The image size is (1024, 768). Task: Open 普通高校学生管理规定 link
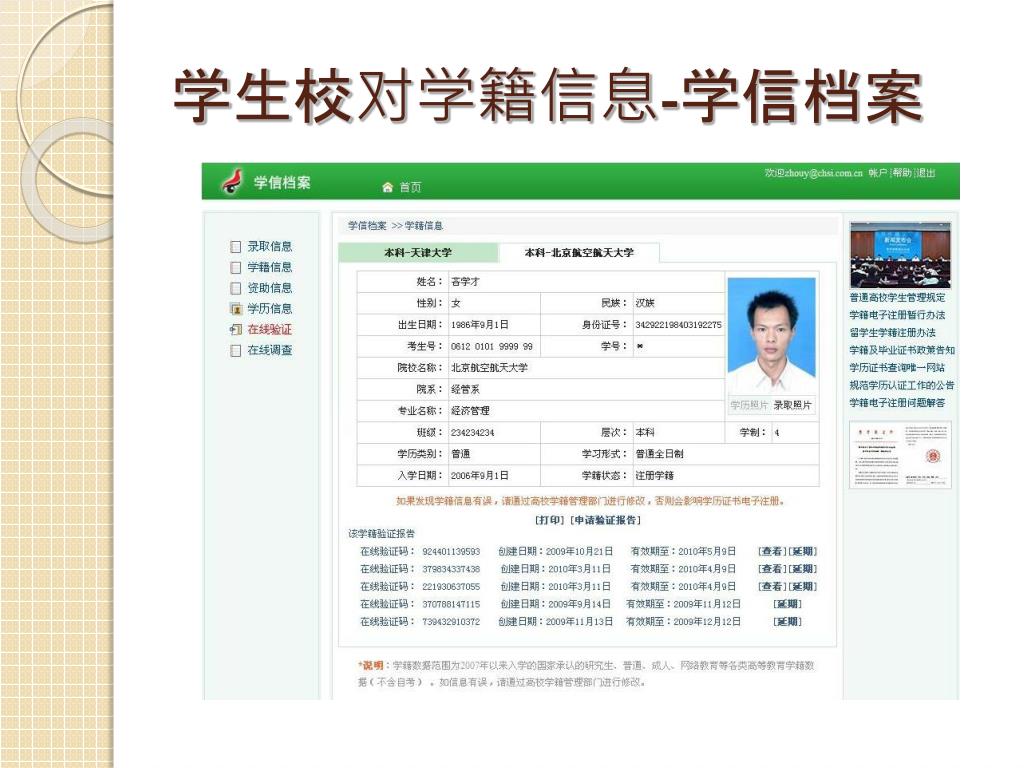coord(897,298)
